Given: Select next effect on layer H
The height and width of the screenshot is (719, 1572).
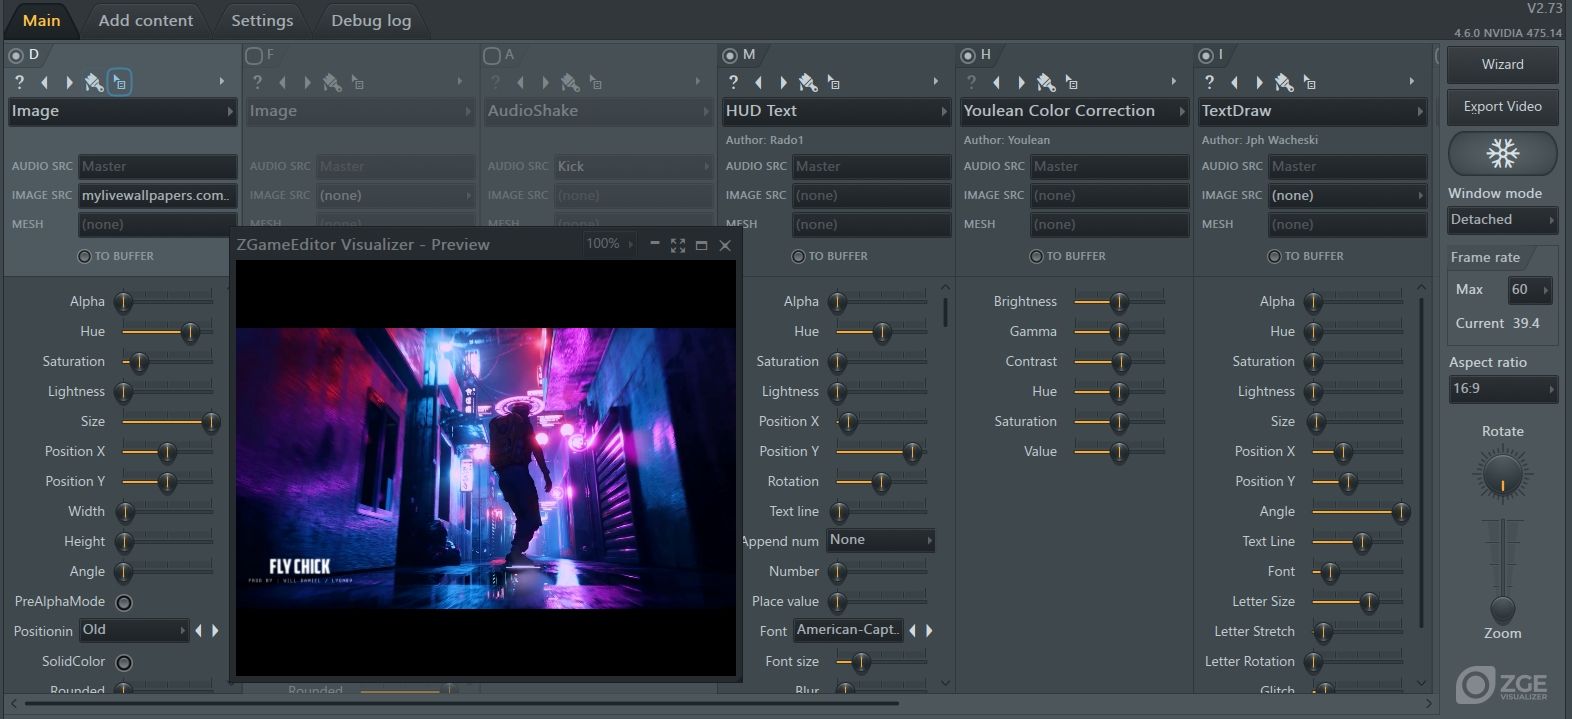Looking at the screenshot, I should [x=1021, y=82].
